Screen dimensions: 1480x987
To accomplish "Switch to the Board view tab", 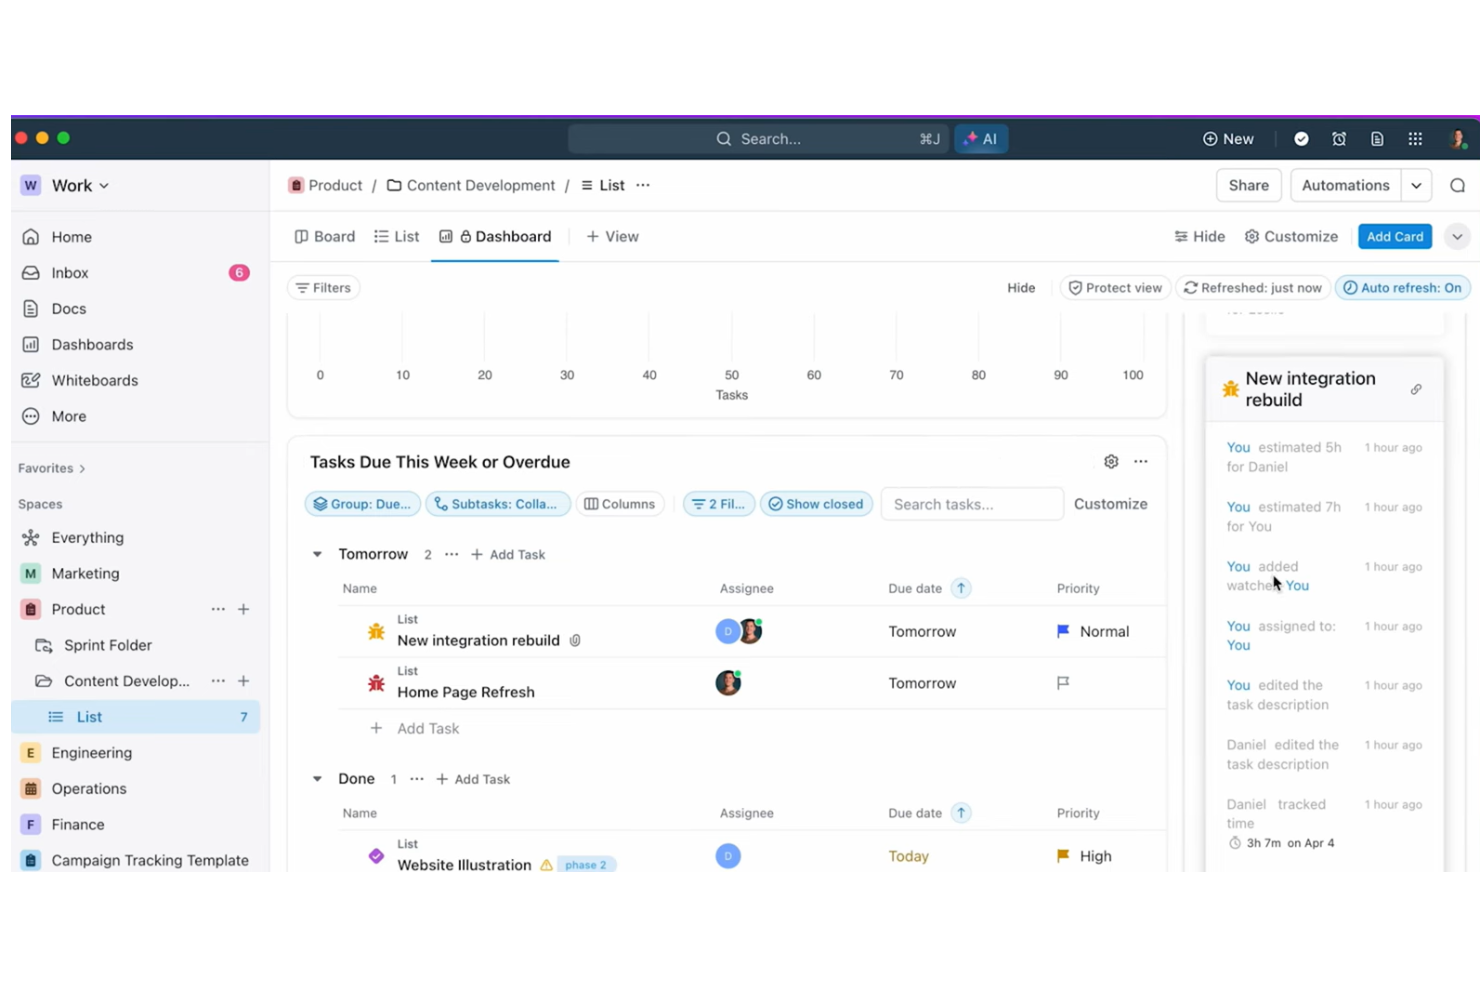I will coord(324,236).
